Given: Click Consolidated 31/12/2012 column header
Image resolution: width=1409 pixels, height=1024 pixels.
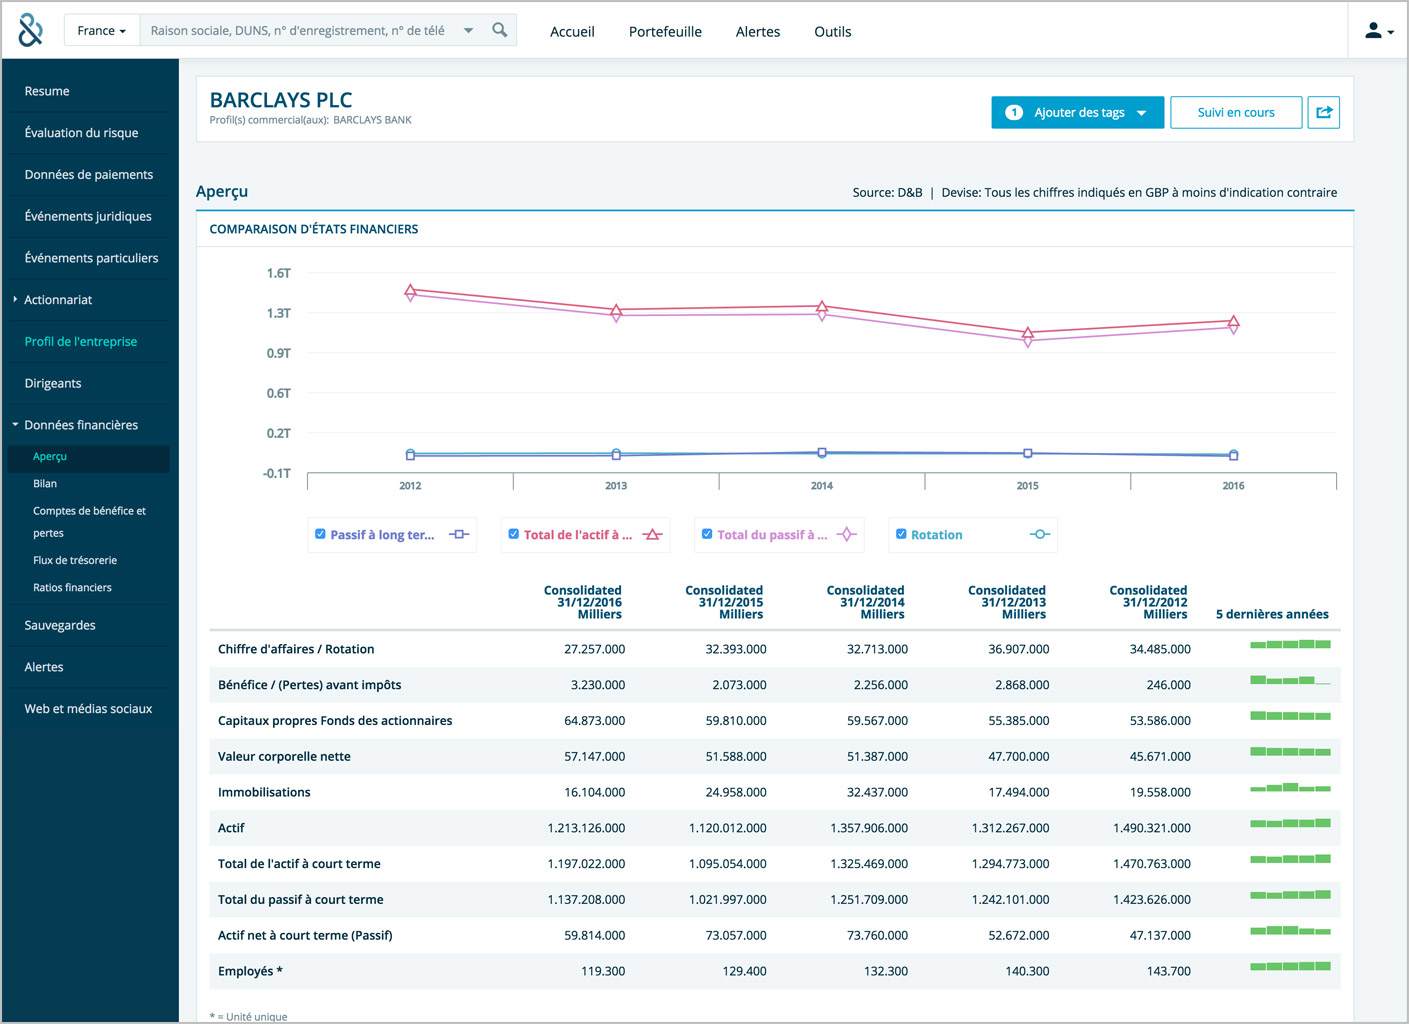Looking at the screenshot, I should coord(1148,602).
